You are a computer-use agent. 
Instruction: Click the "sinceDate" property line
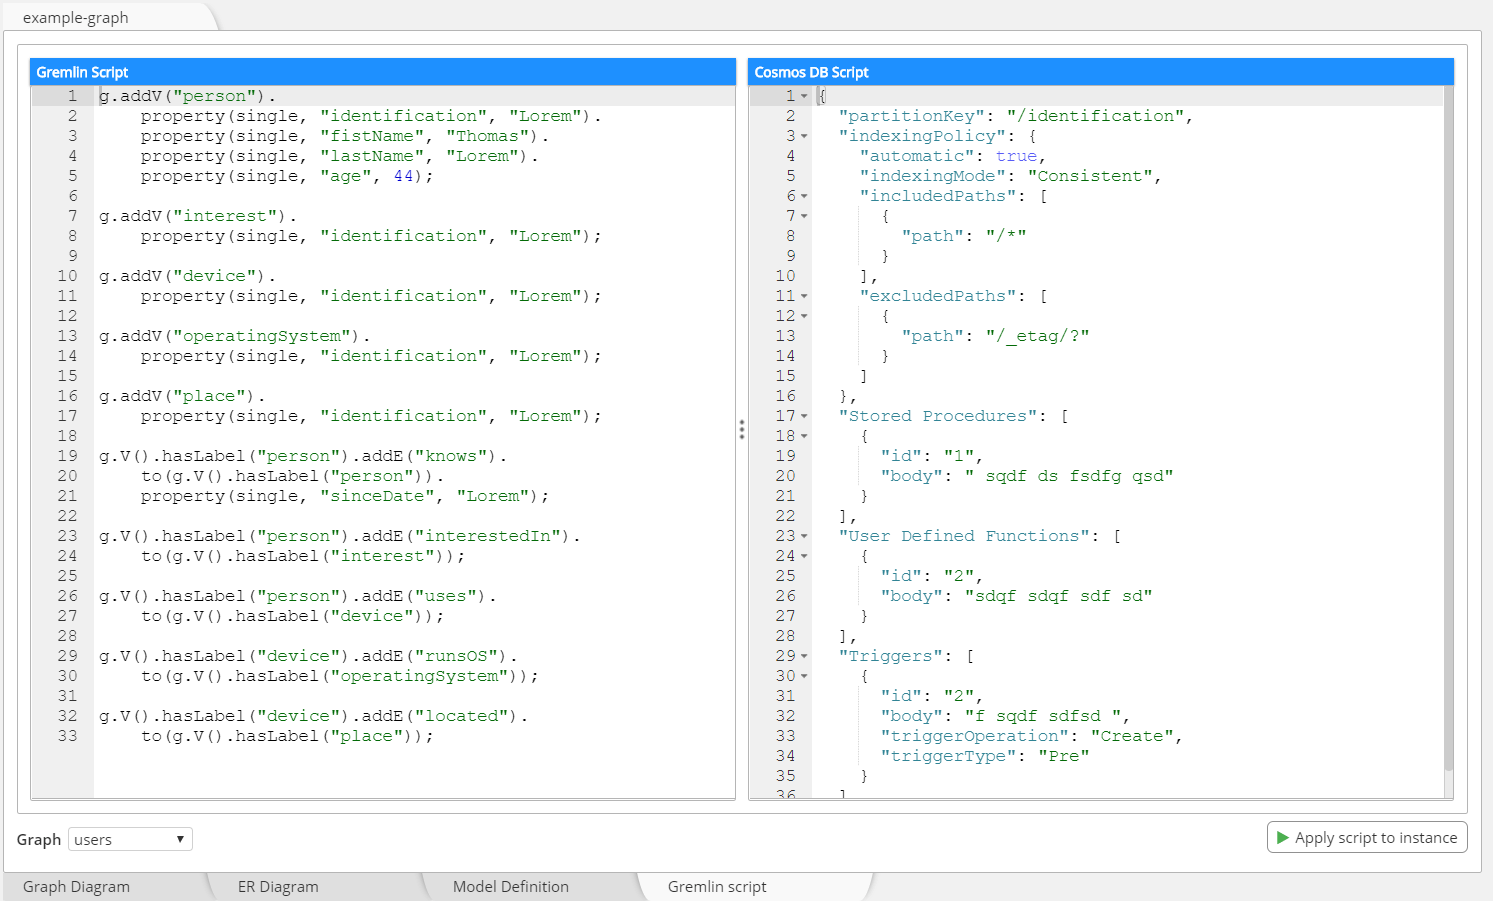[x=345, y=496]
